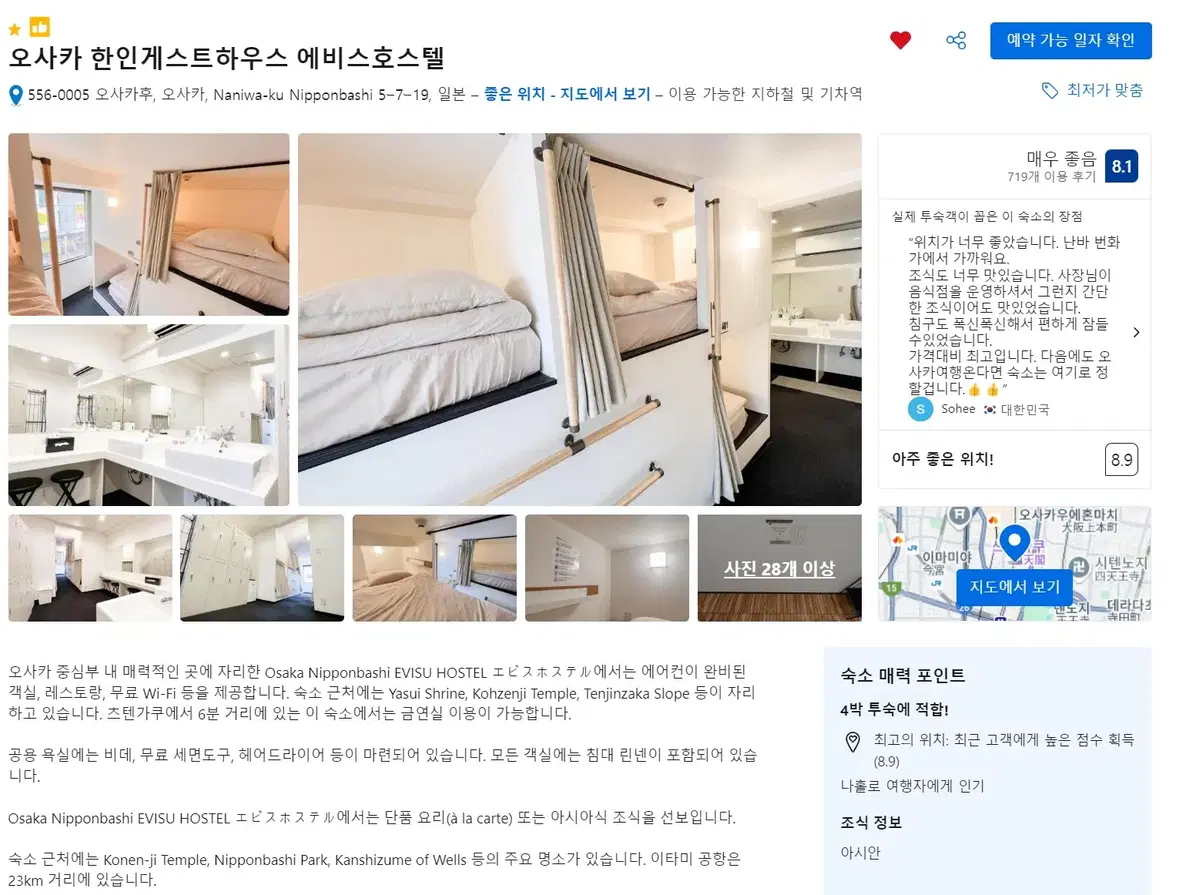Open the large bunk bed main photo

coord(580,320)
